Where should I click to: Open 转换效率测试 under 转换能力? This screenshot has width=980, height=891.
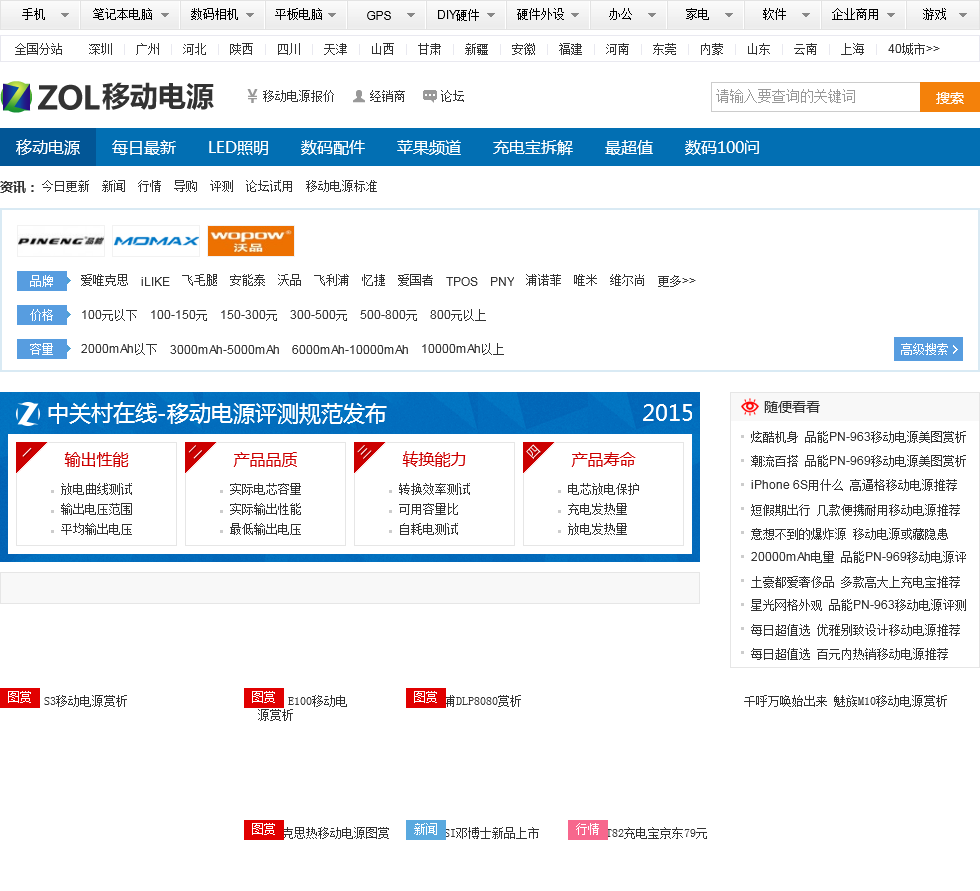pyautogui.click(x=434, y=489)
